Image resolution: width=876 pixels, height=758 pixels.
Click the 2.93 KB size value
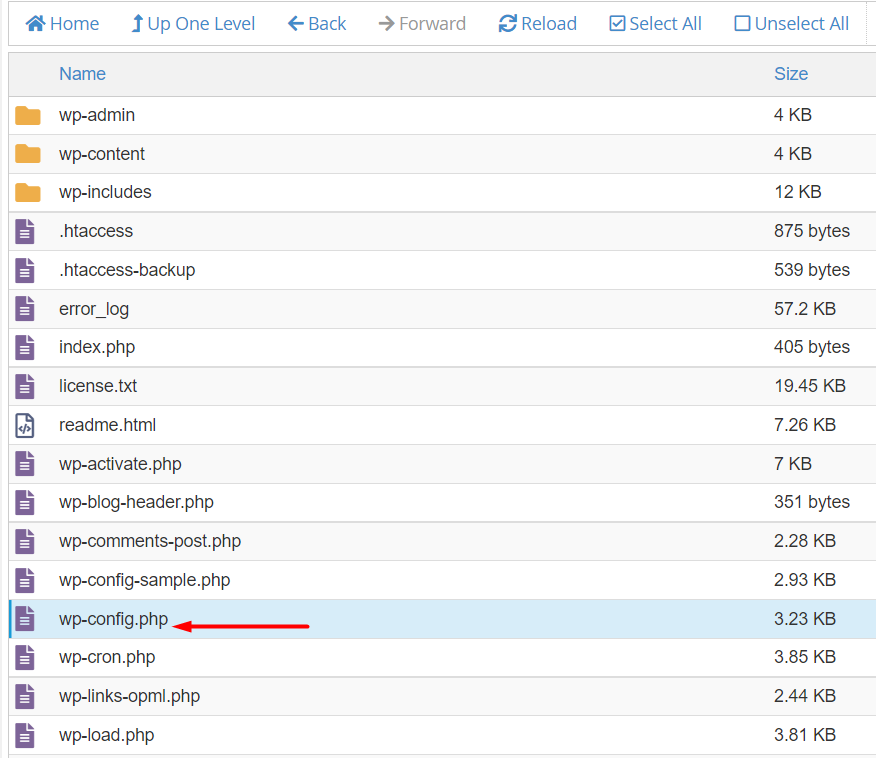coord(804,580)
